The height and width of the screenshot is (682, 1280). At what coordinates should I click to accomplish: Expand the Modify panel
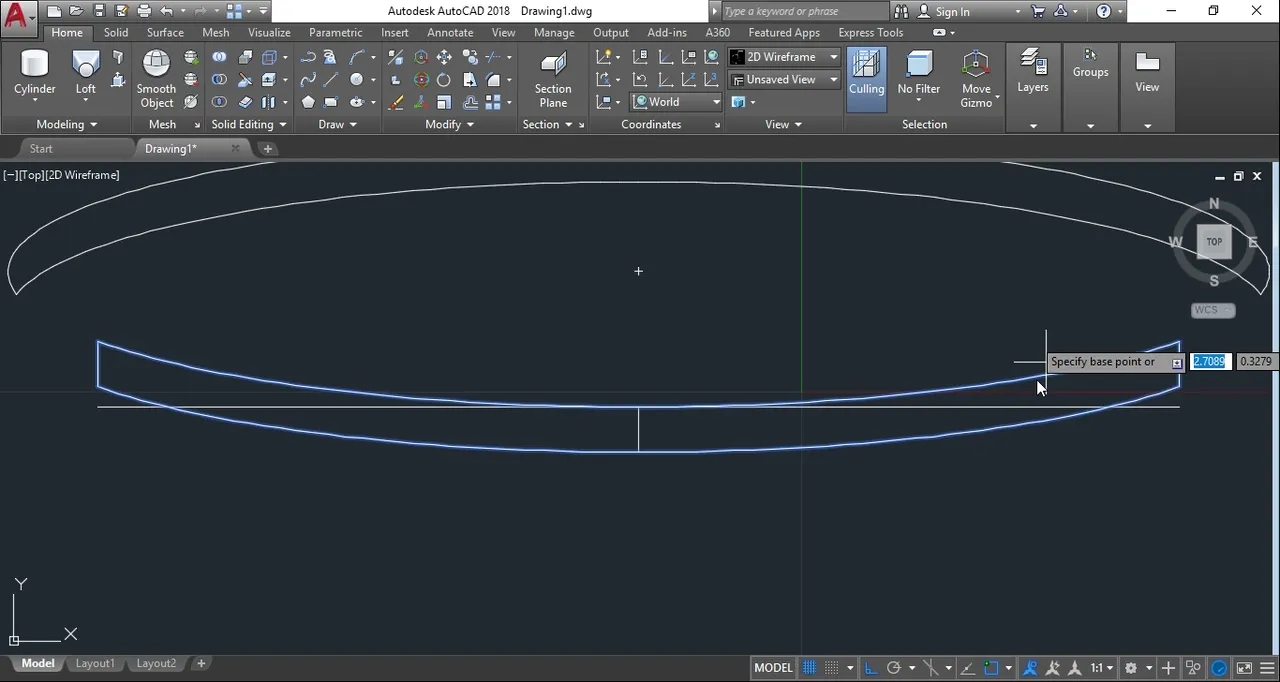pyautogui.click(x=449, y=124)
